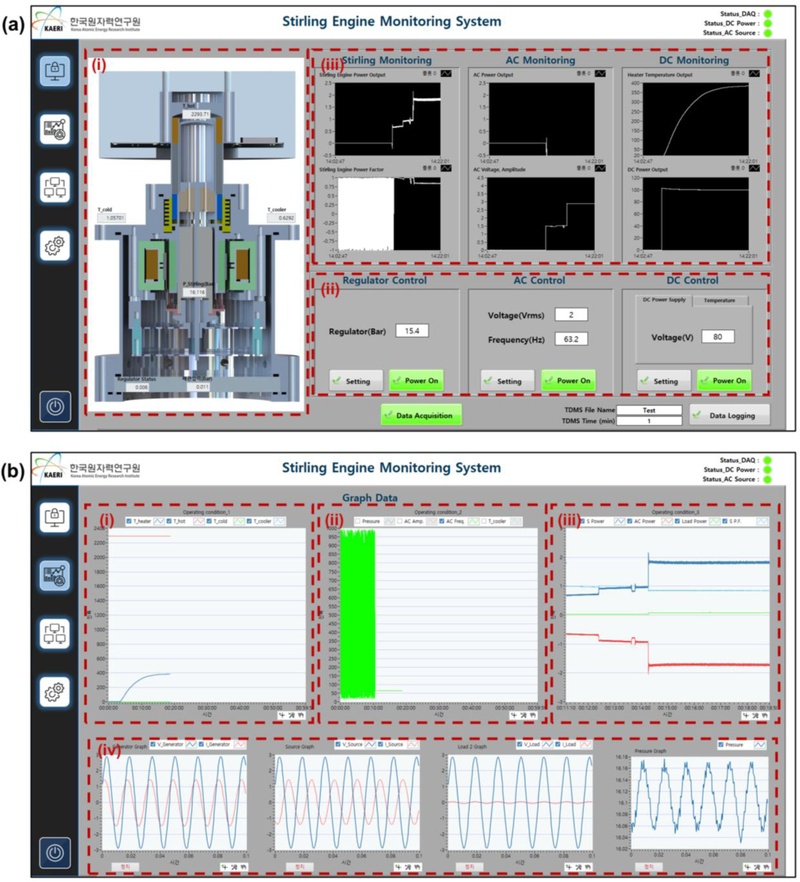This screenshot has height=882, width=800.
Task: Click AC Voltage Amplitude plot legend icon
Action: [x=600, y=168]
